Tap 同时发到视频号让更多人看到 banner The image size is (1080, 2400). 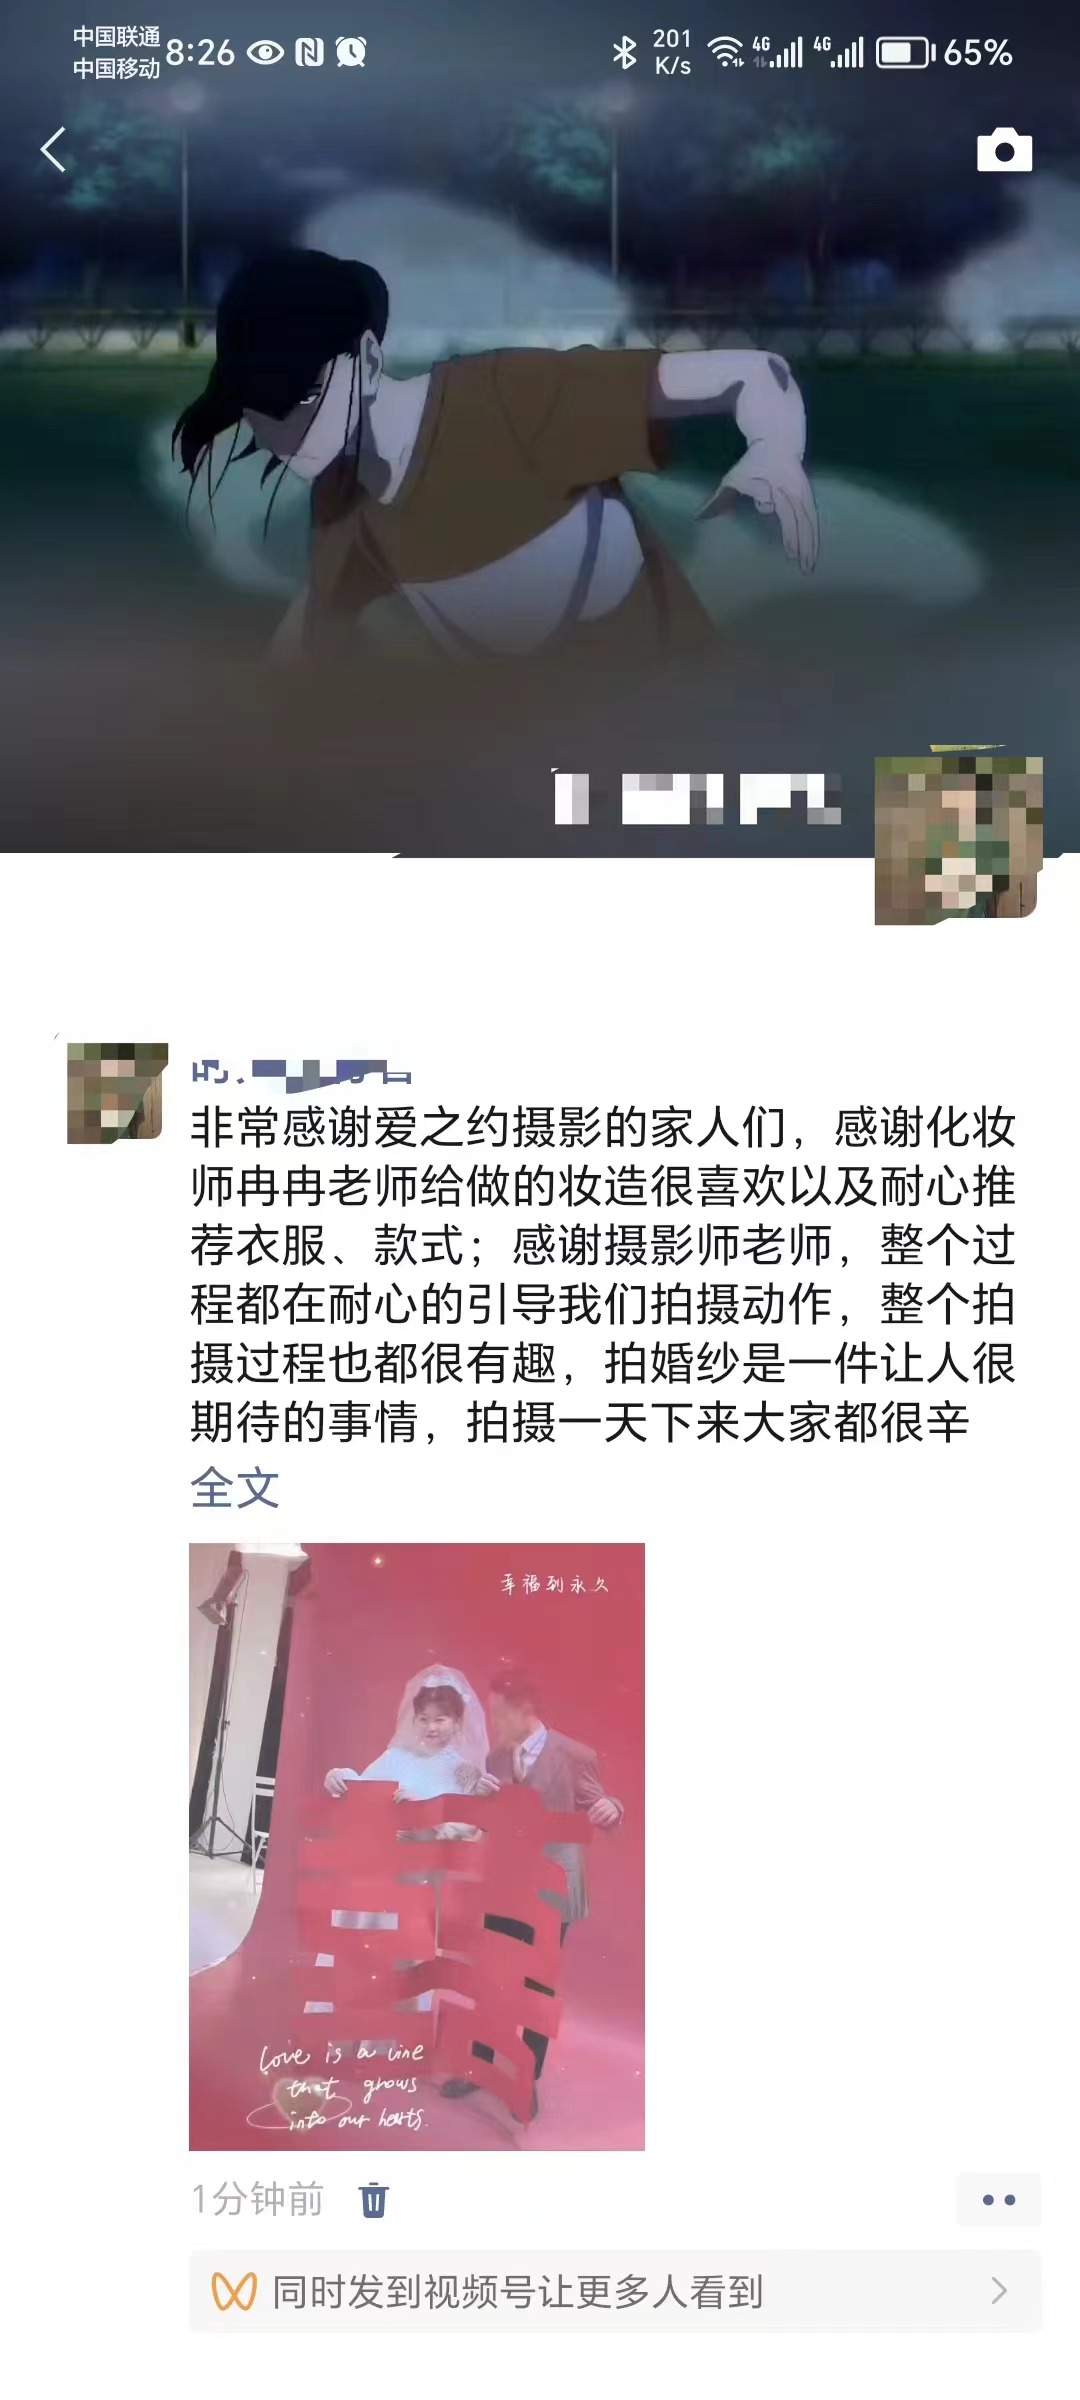click(615, 2291)
